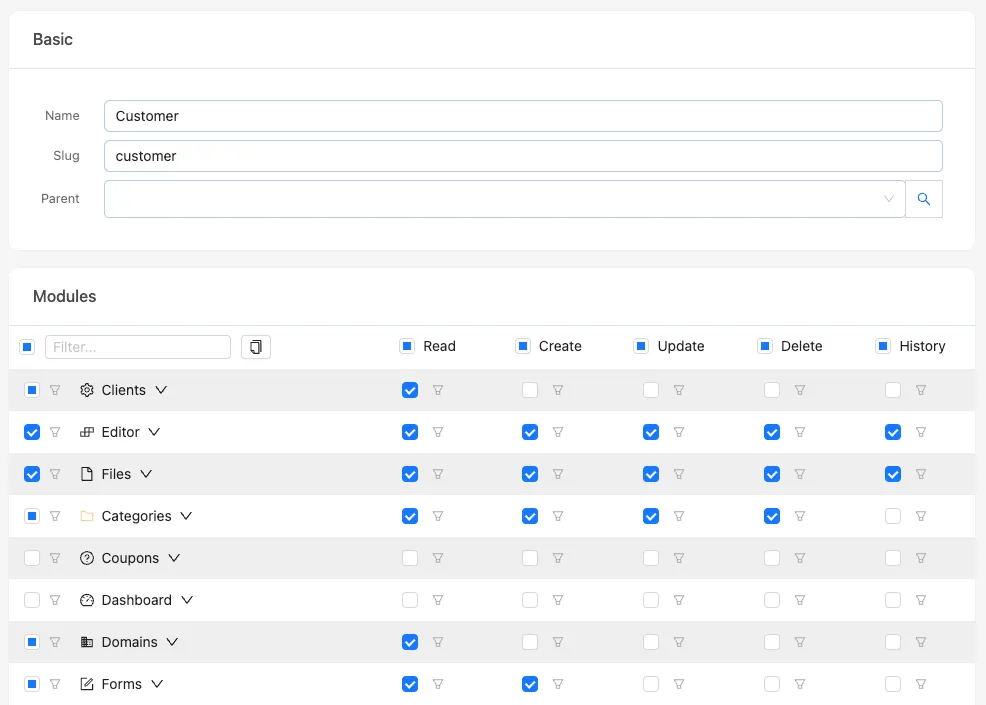Expand the Dashboard module chevron

click(x=187, y=600)
